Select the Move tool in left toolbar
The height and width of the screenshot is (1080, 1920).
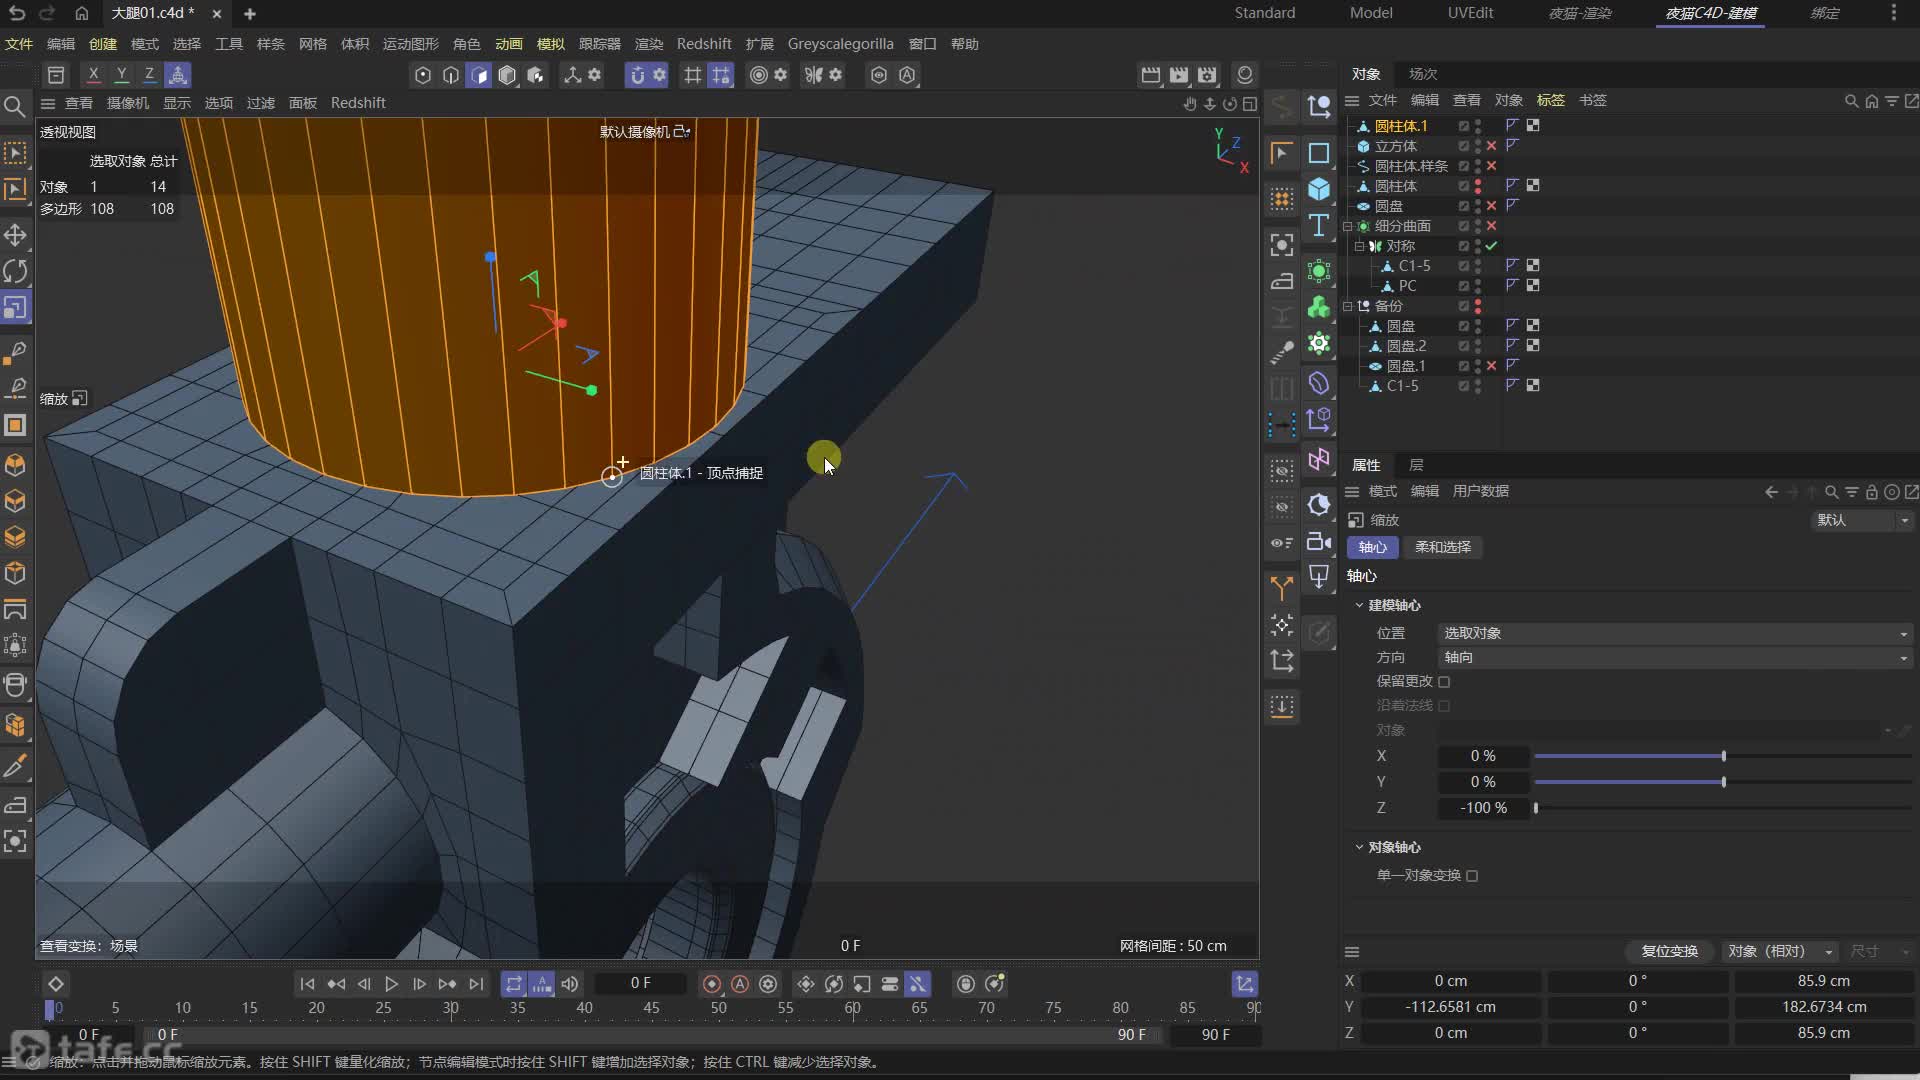(15, 235)
